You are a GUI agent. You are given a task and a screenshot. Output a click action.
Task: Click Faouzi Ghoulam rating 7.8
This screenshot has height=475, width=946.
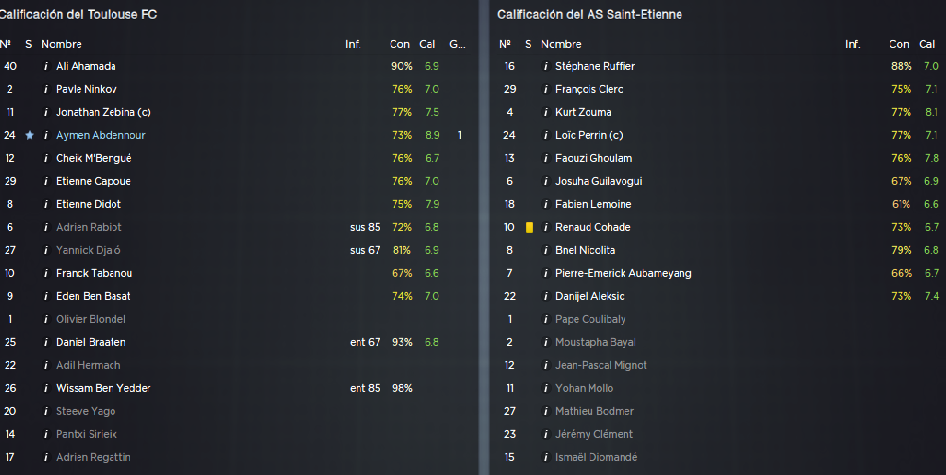coord(932,158)
